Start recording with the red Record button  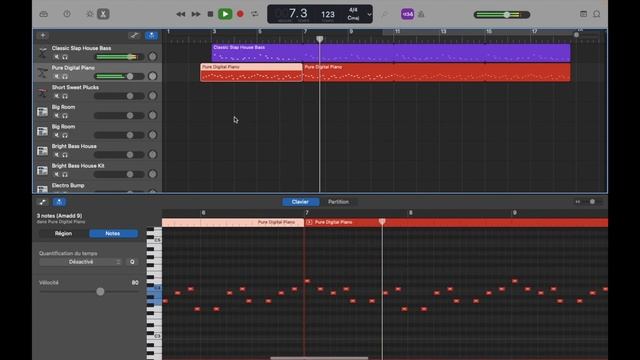240,14
